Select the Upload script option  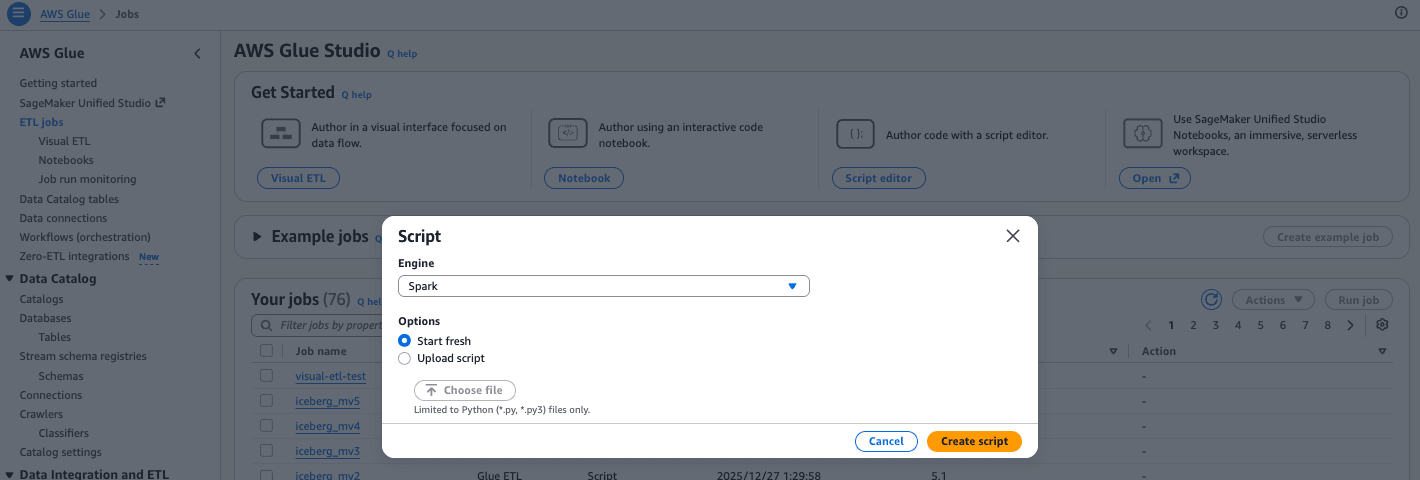coord(404,358)
